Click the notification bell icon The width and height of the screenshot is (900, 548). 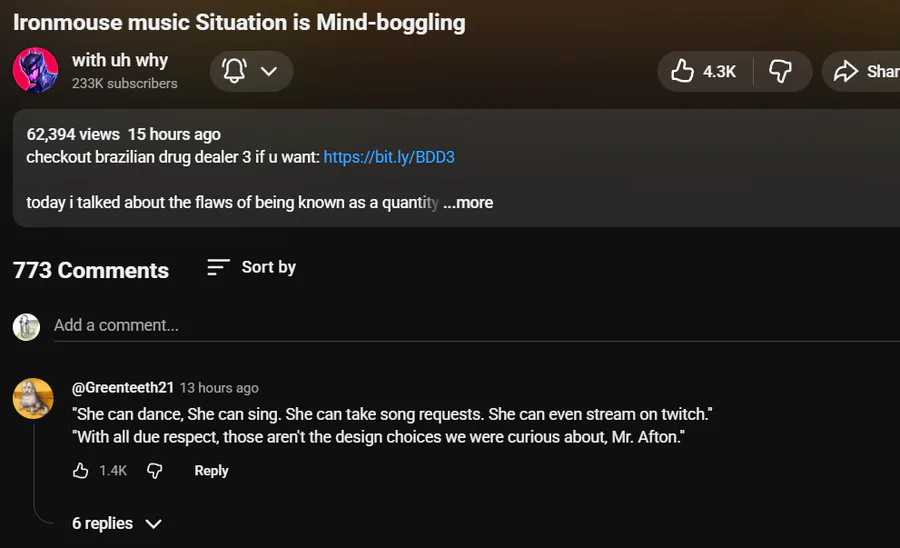[x=234, y=71]
